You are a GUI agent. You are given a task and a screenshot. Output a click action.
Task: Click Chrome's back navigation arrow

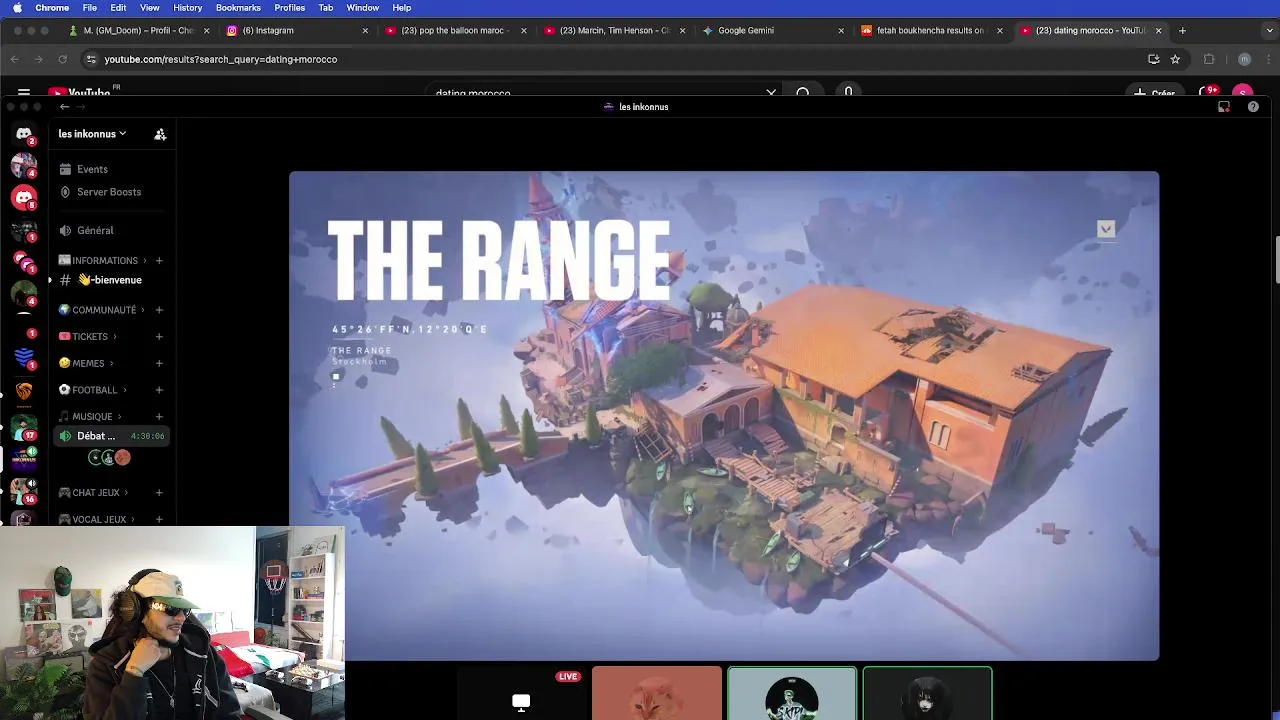(x=15, y=59)
